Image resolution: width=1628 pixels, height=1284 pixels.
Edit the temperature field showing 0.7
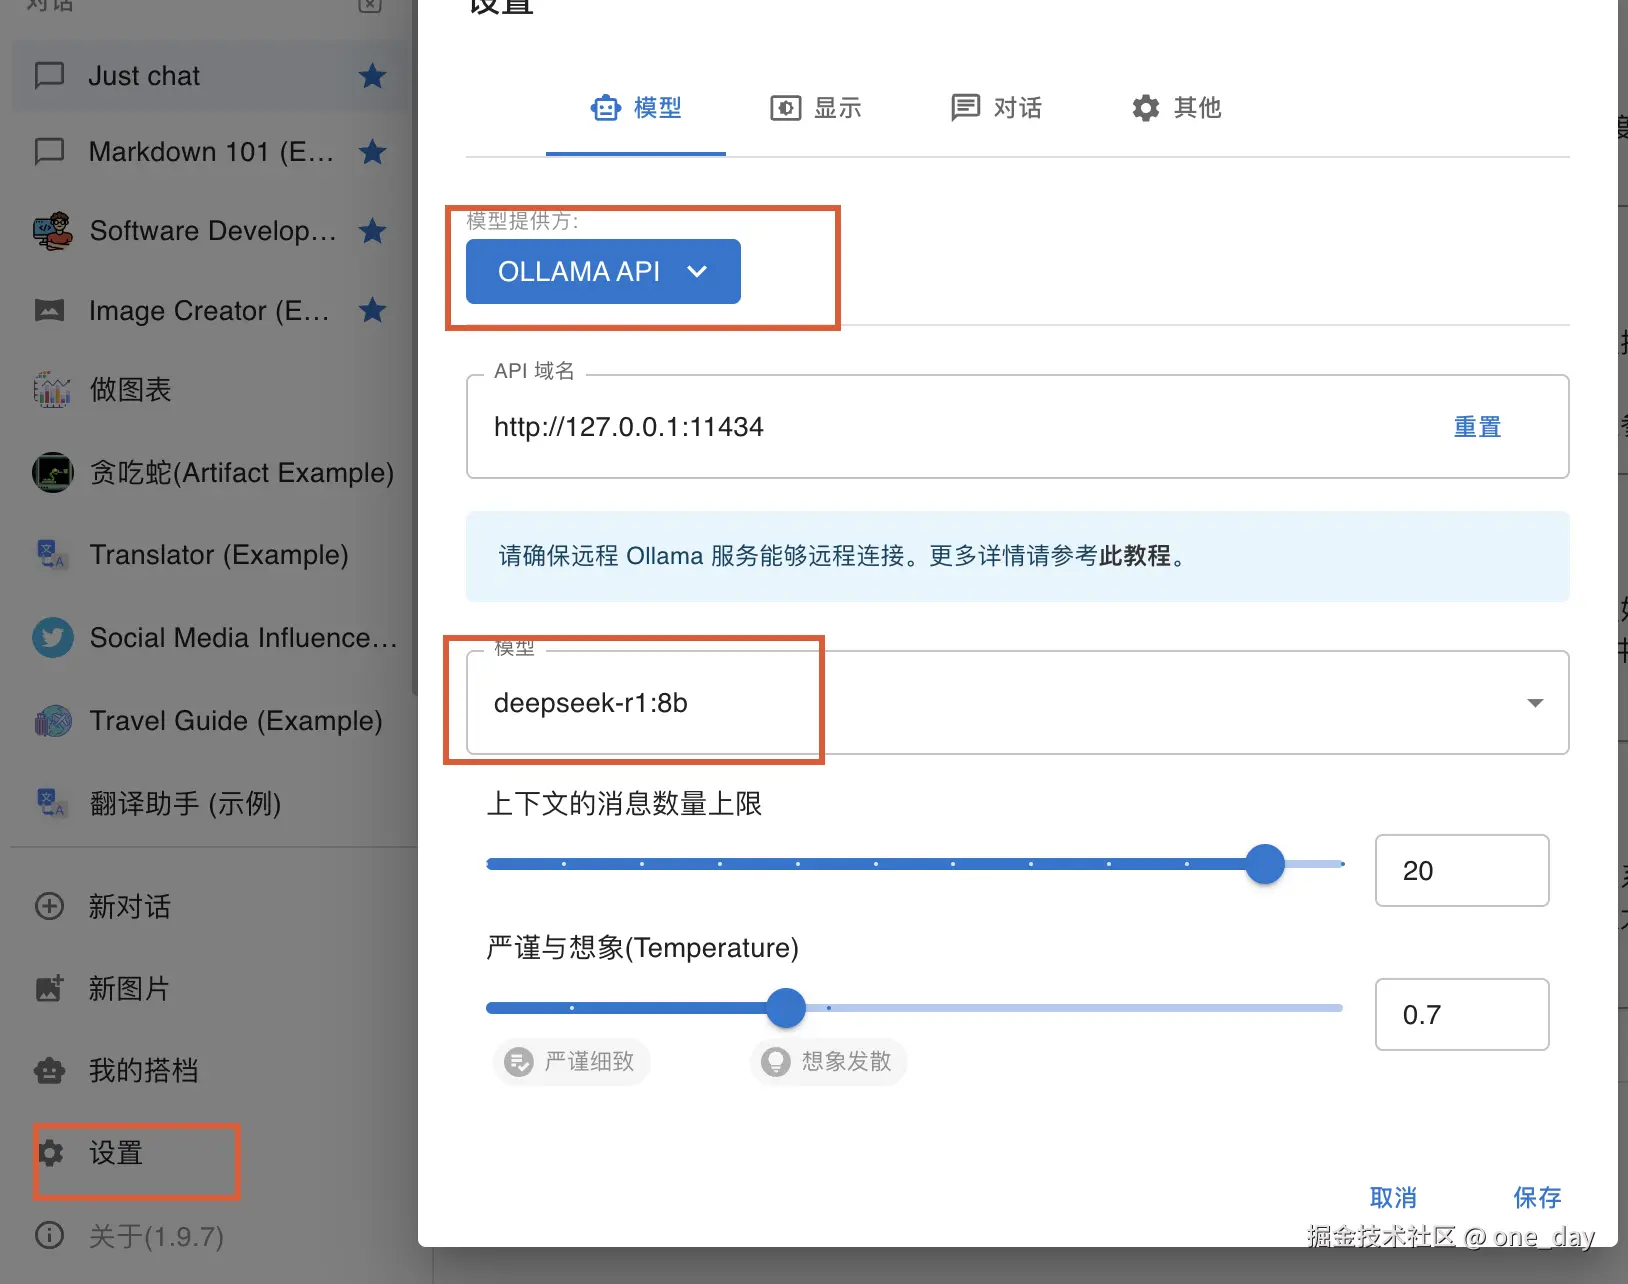pyautogui.click(x=1462, y=1014)
